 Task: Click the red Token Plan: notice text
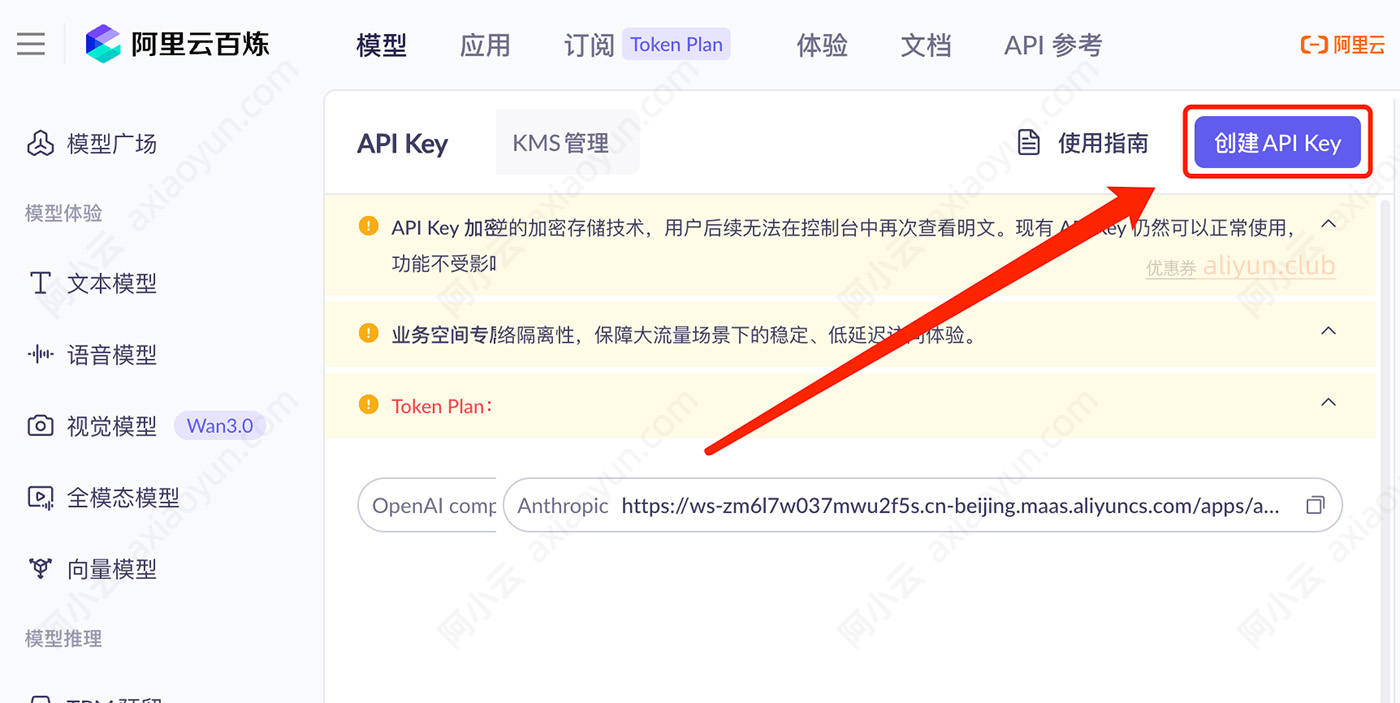pos(441,406)
